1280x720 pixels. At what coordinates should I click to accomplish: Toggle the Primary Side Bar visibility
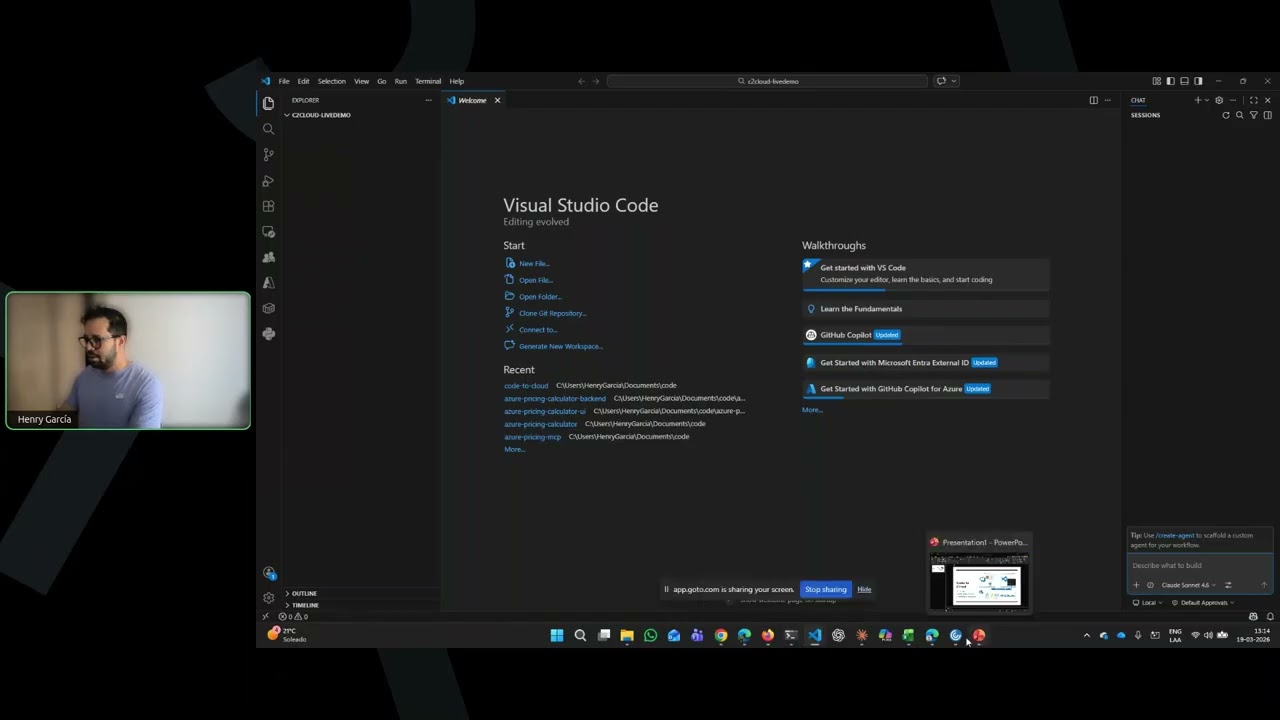click(1171, 81)
